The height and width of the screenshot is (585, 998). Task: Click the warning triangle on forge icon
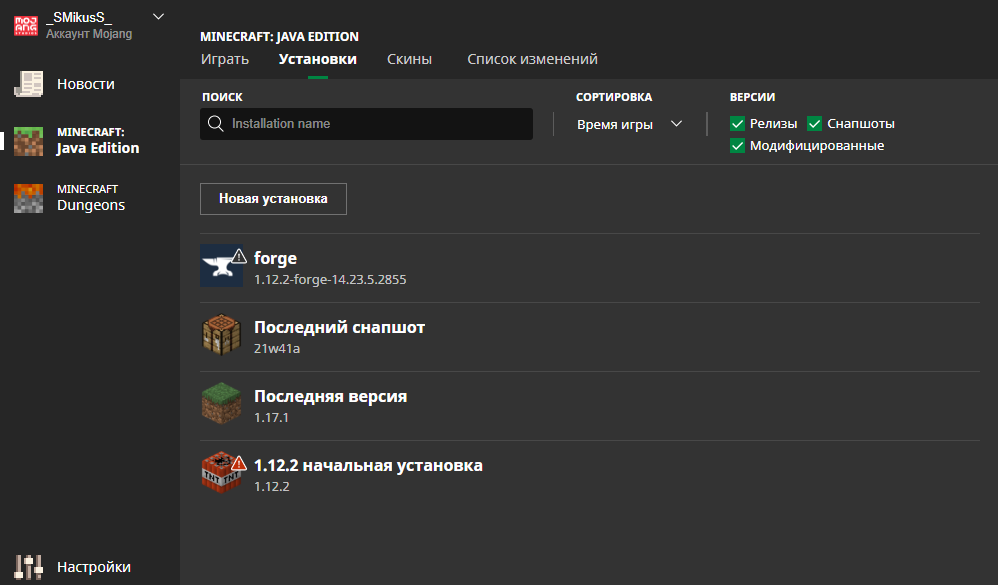point(239,256)
